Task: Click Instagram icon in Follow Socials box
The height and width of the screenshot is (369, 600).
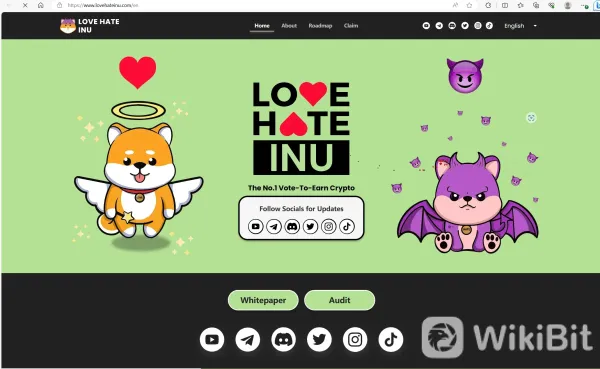Action: click(x=329, y=227)
